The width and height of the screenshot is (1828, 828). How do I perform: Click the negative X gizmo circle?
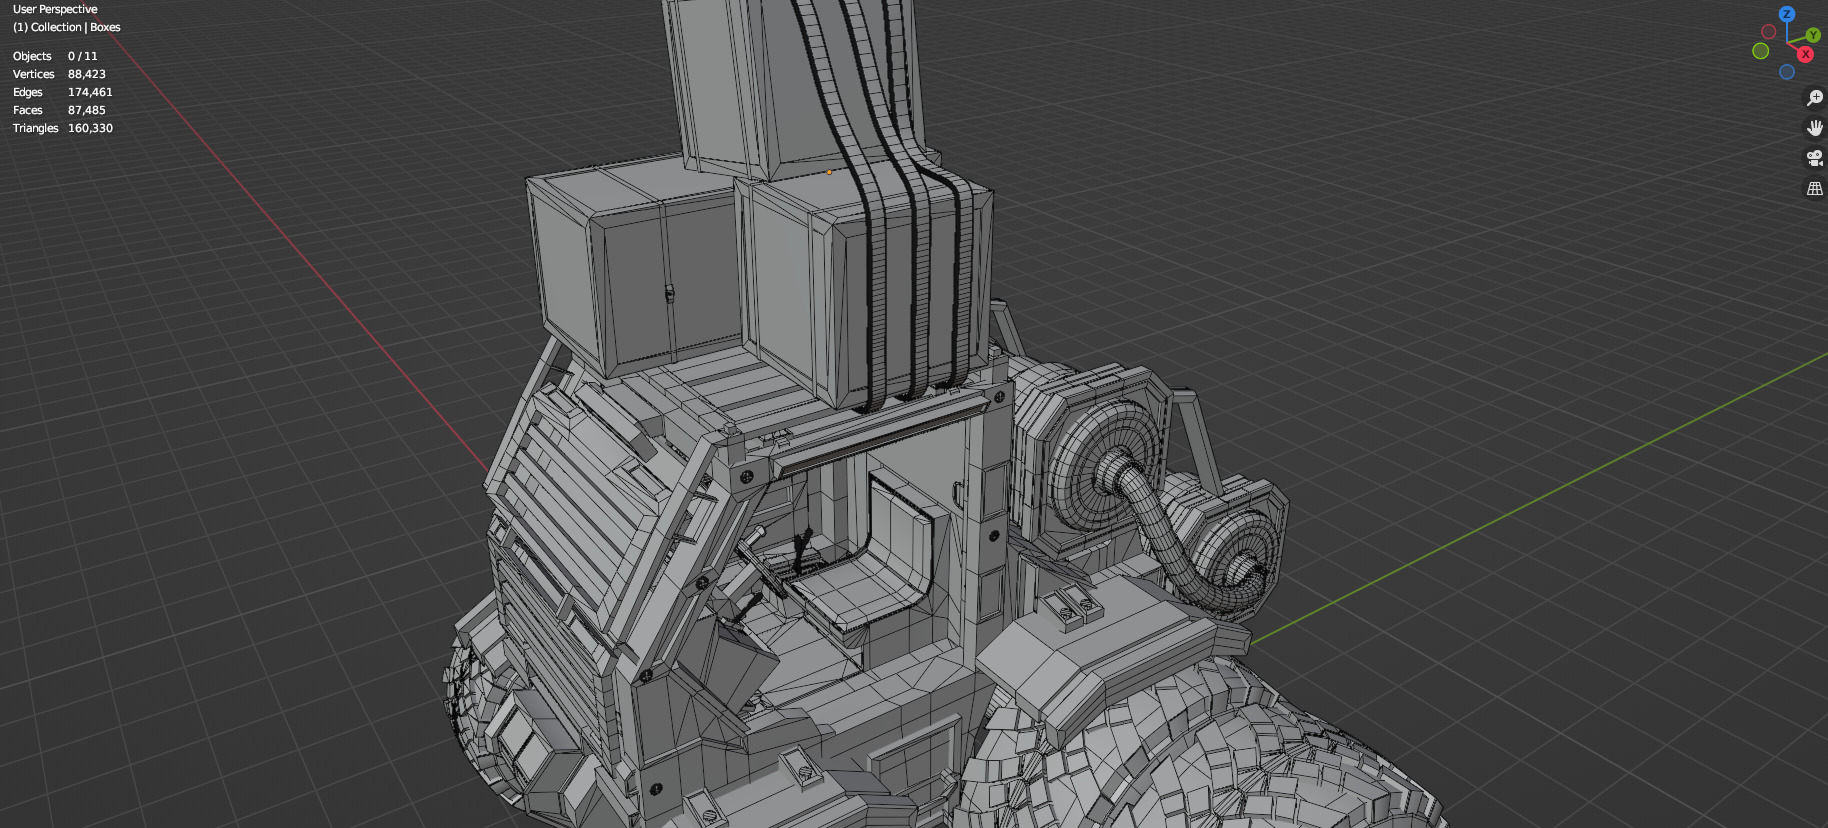point(1769,32)
